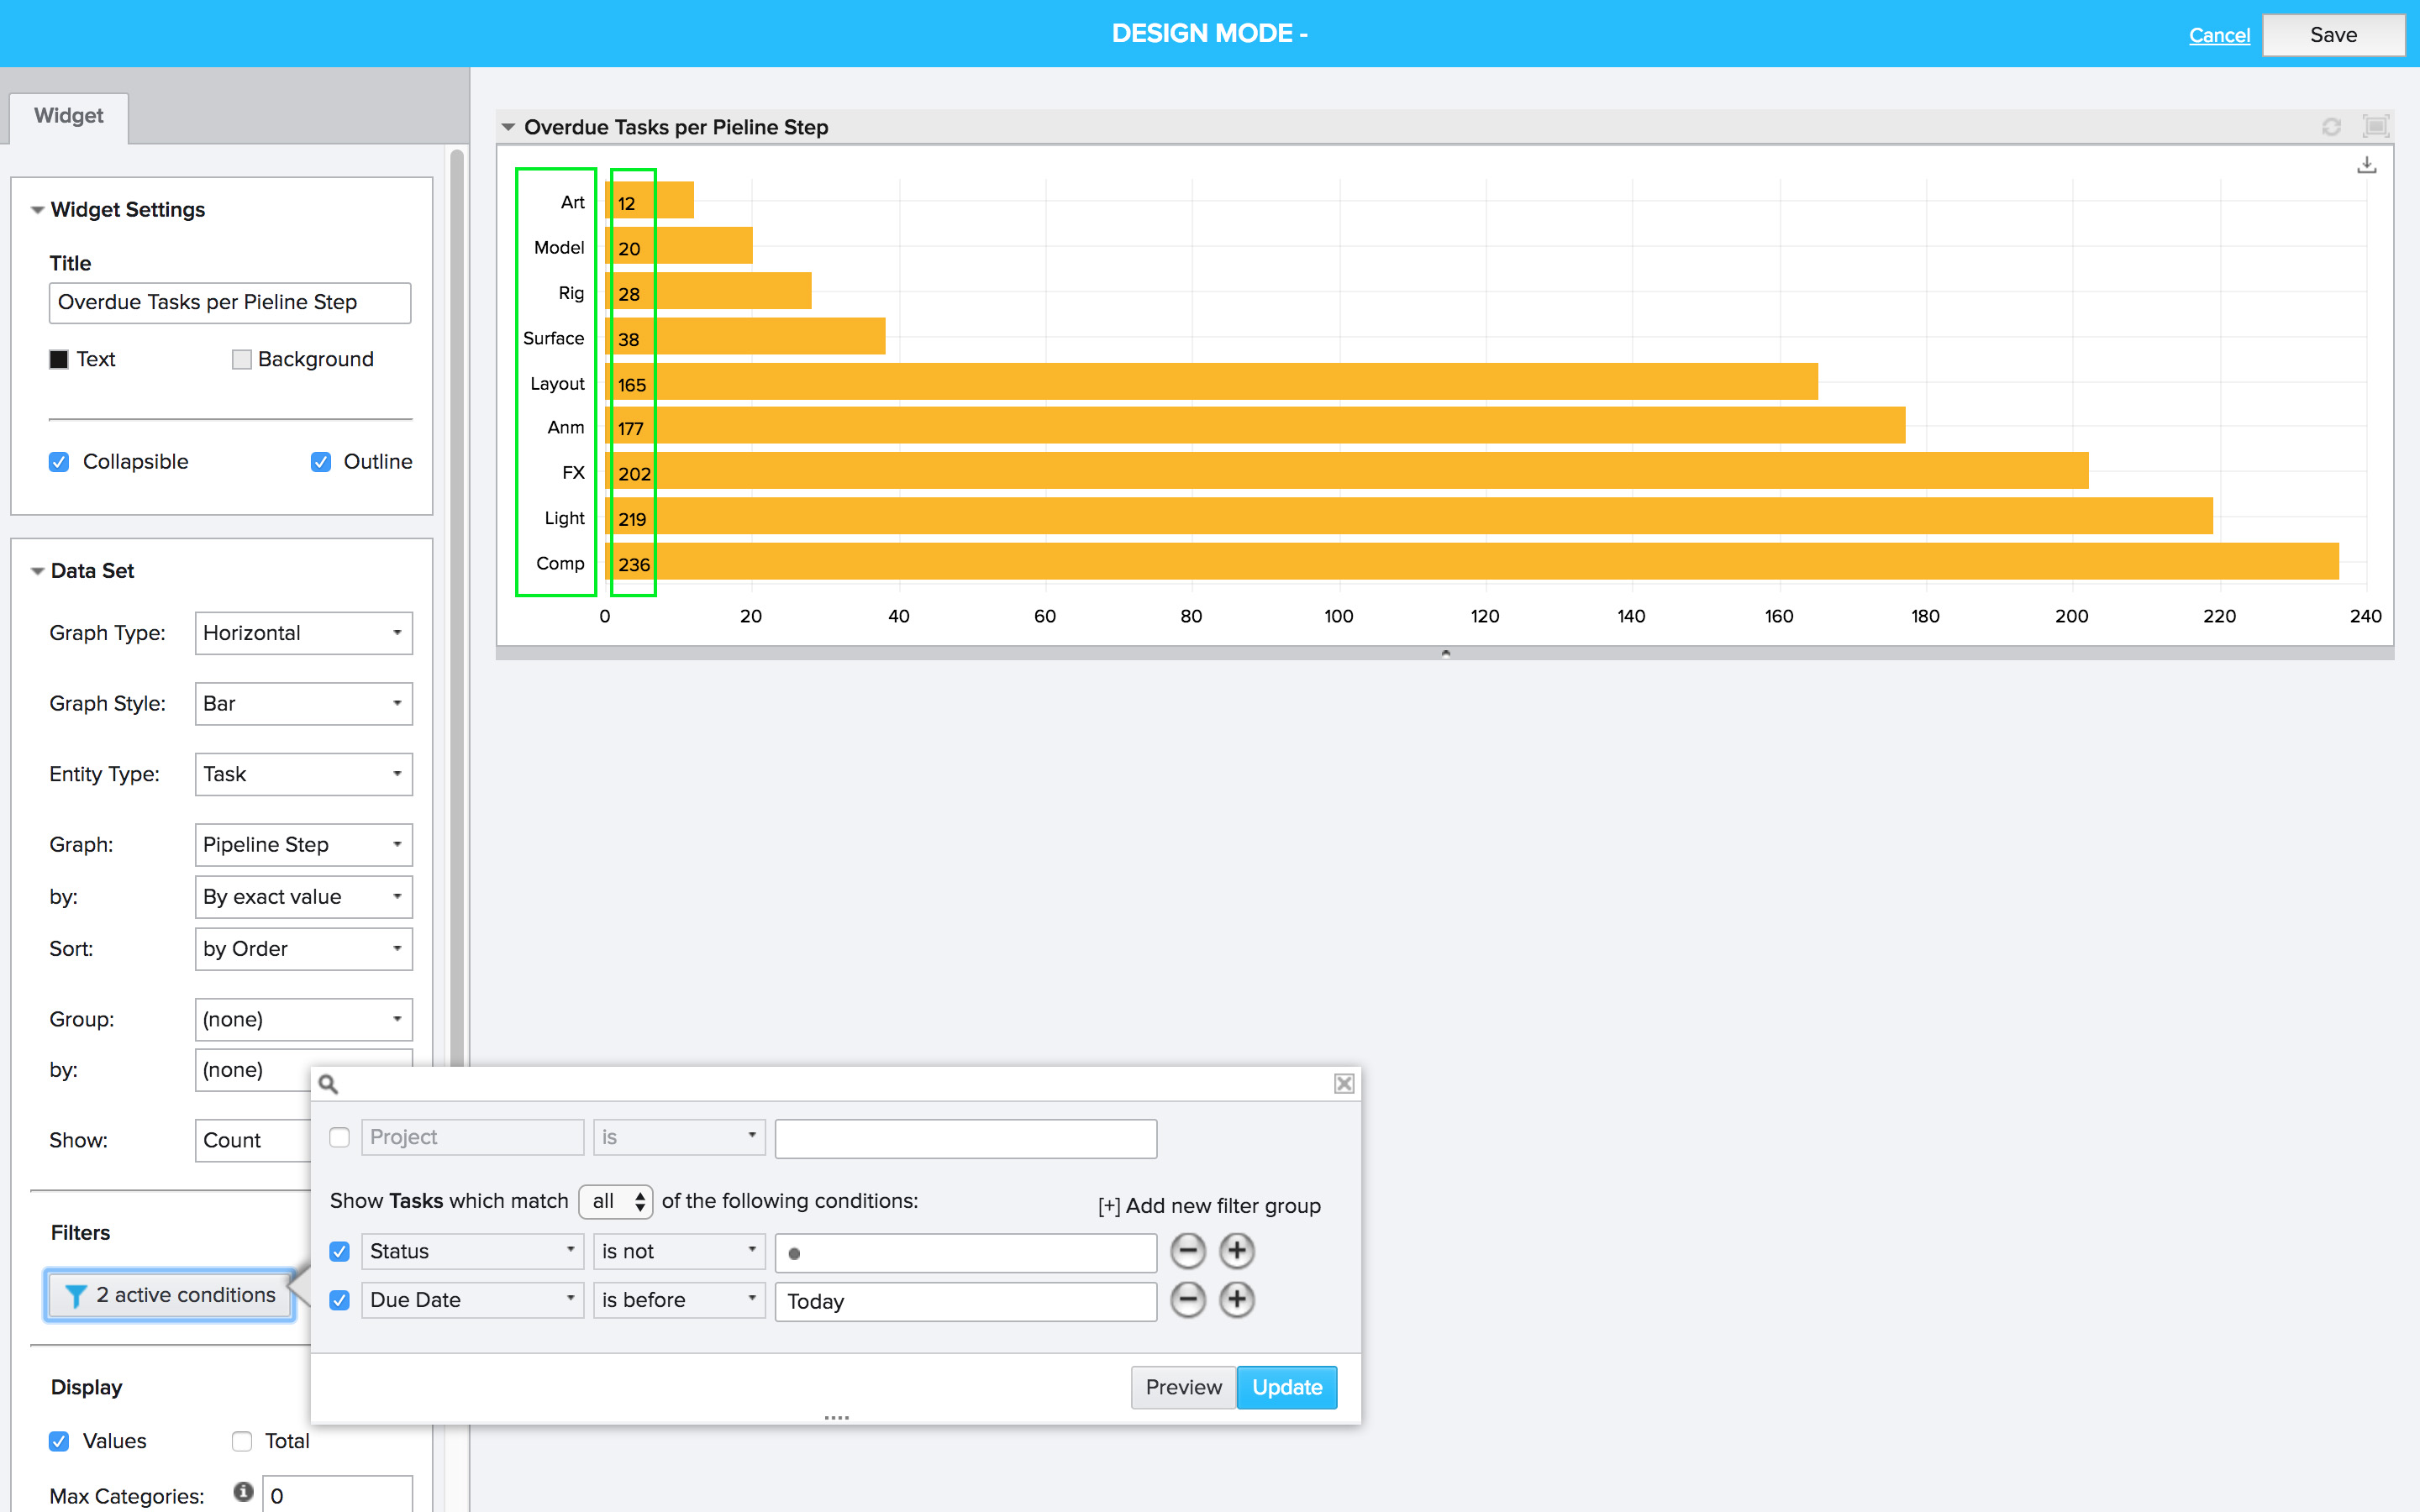
Task: Open the Graph Style dropdown
Action: (x=303, y=703)
